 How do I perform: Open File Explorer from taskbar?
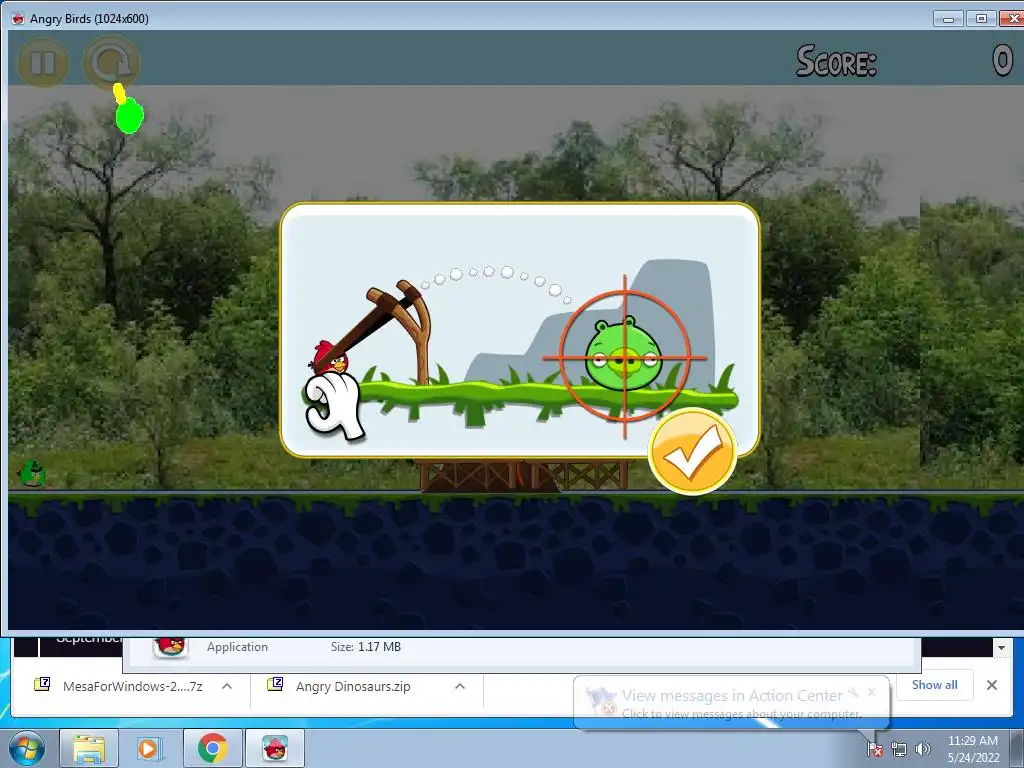pyautogui.click(x=89, y=748)
